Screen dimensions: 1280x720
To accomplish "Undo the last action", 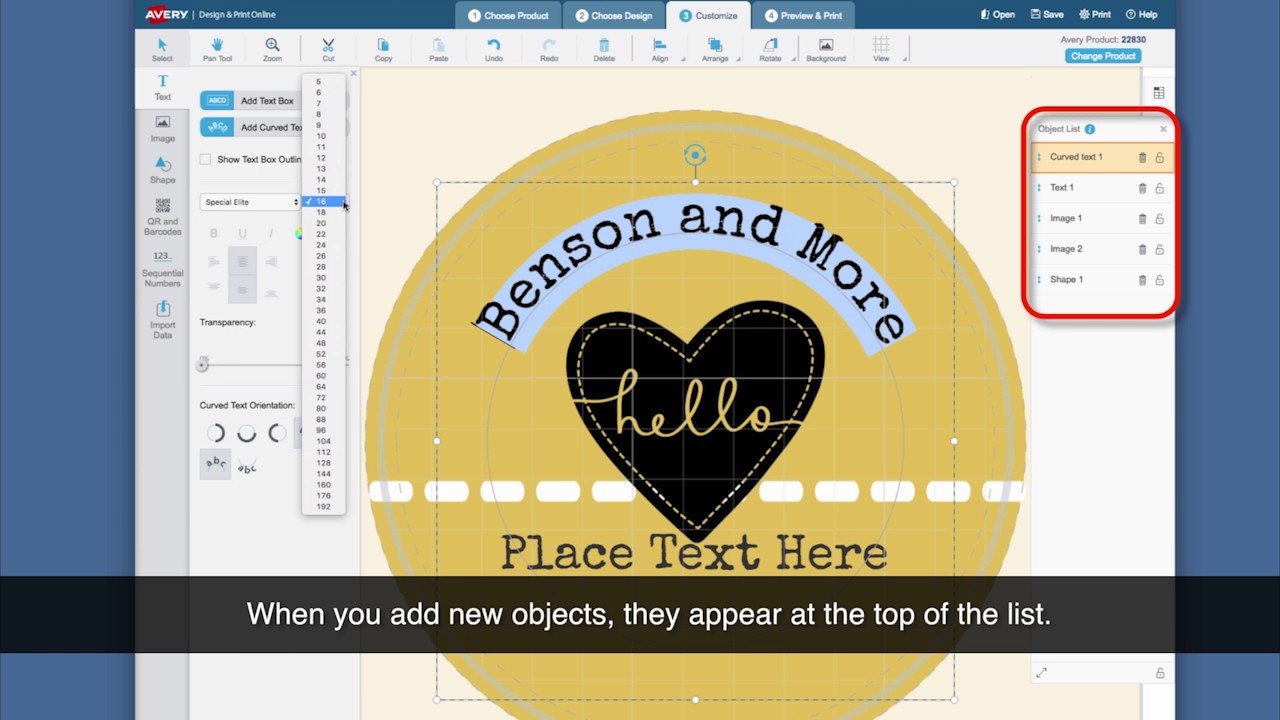I will tap(494, 49).
